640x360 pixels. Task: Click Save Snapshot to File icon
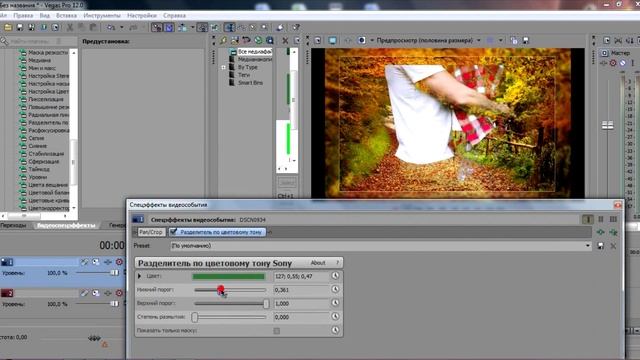pyautogui.click(x=526, y=40)
